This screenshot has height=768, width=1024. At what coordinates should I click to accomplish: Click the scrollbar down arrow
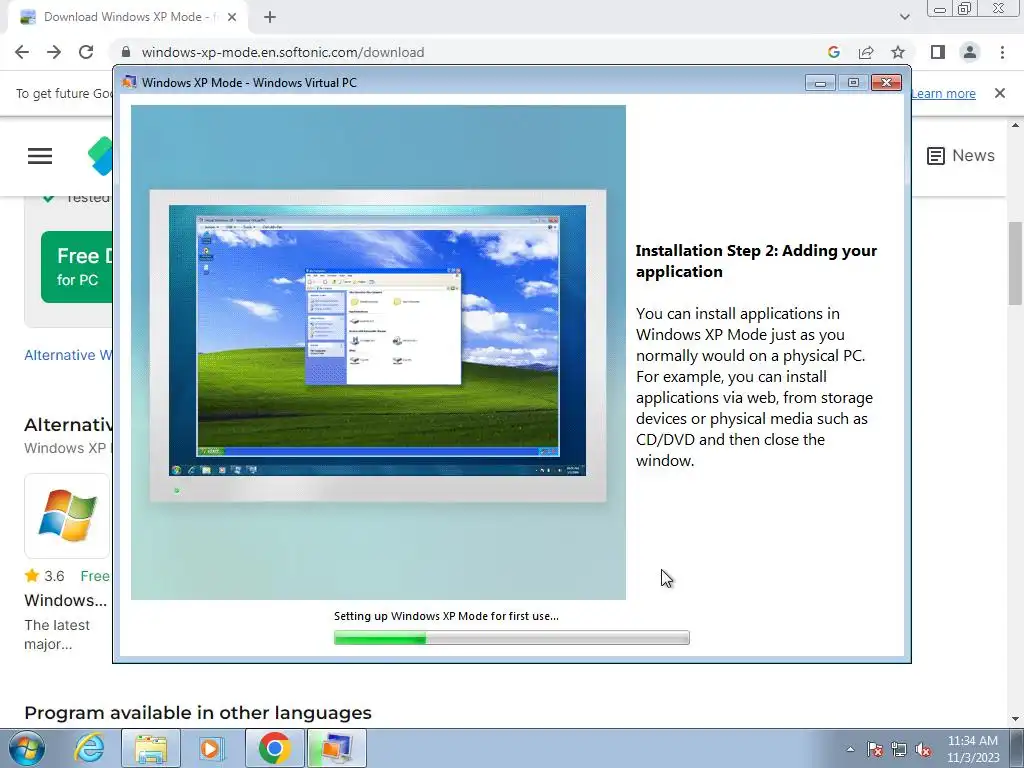point(1015,719)
